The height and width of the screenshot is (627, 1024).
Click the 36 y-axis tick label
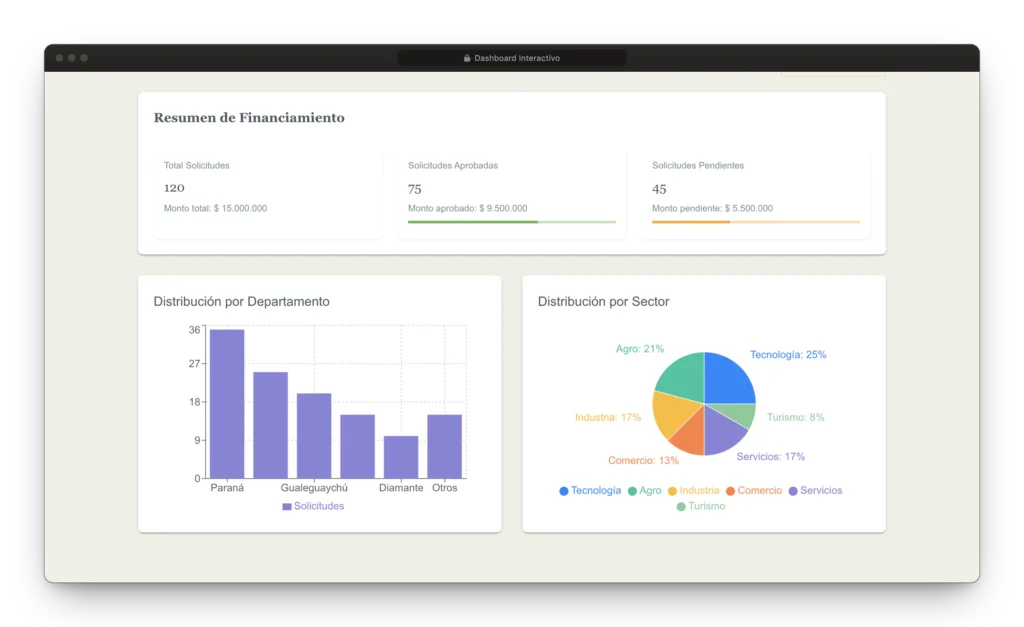coord(195,330)
